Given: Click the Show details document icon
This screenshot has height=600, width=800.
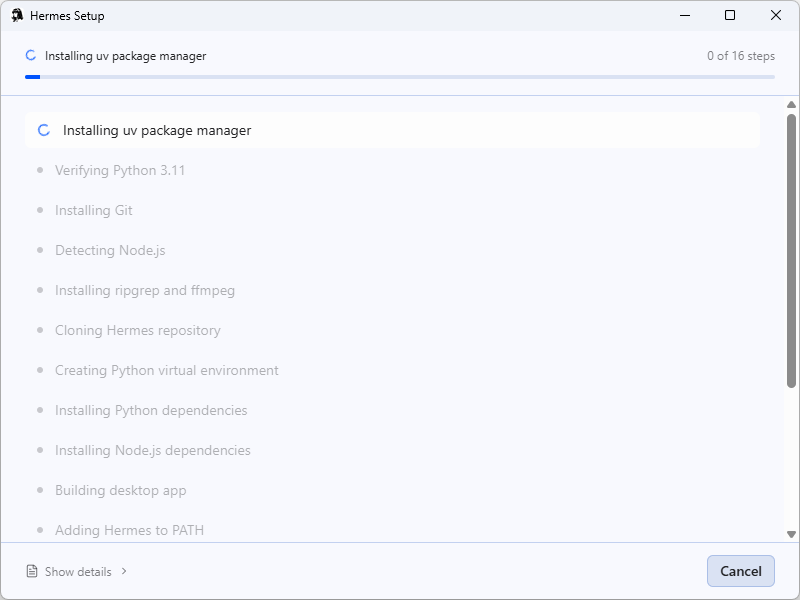Looking at the screenshot, I should click(32, 571).
